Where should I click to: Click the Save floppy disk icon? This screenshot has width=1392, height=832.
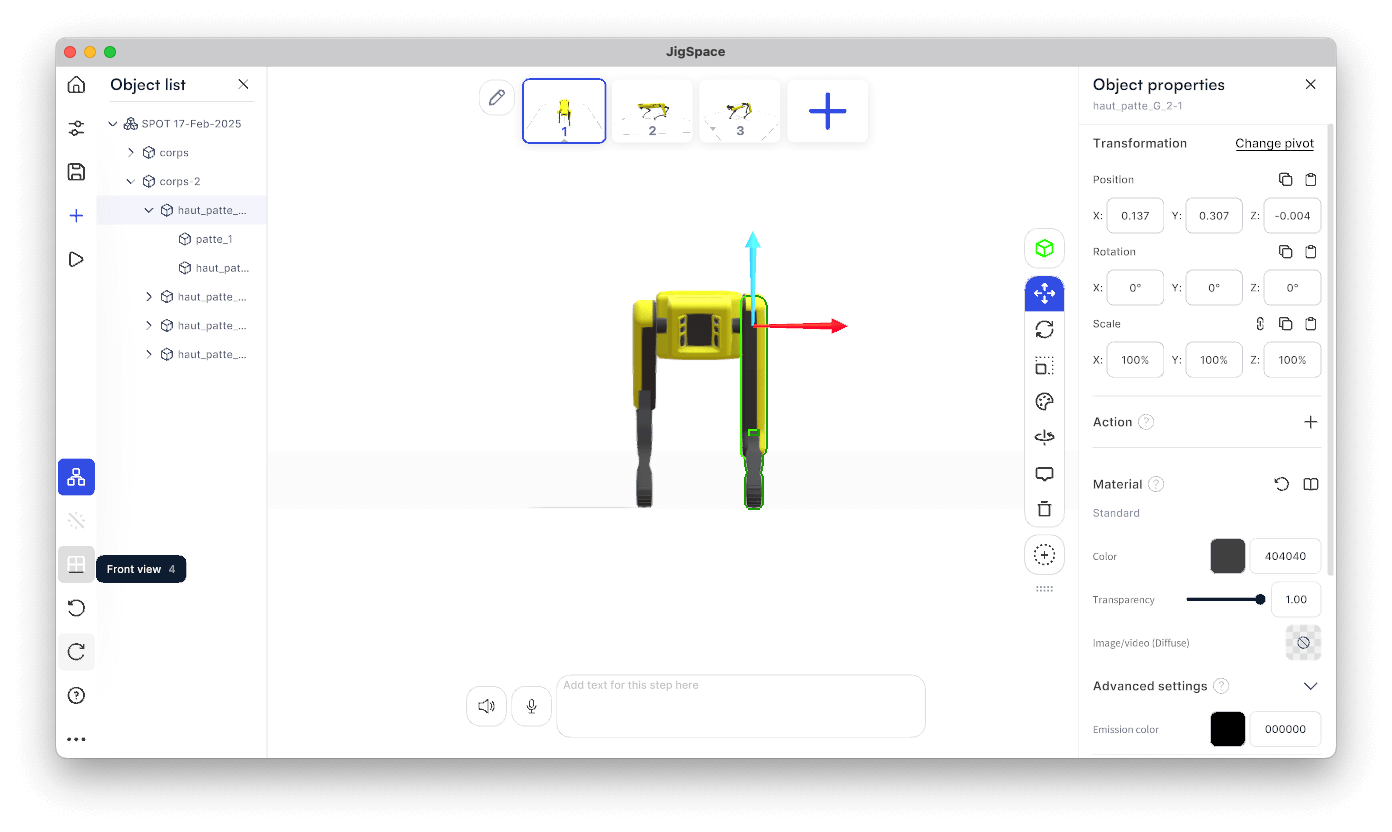point(76,172)
